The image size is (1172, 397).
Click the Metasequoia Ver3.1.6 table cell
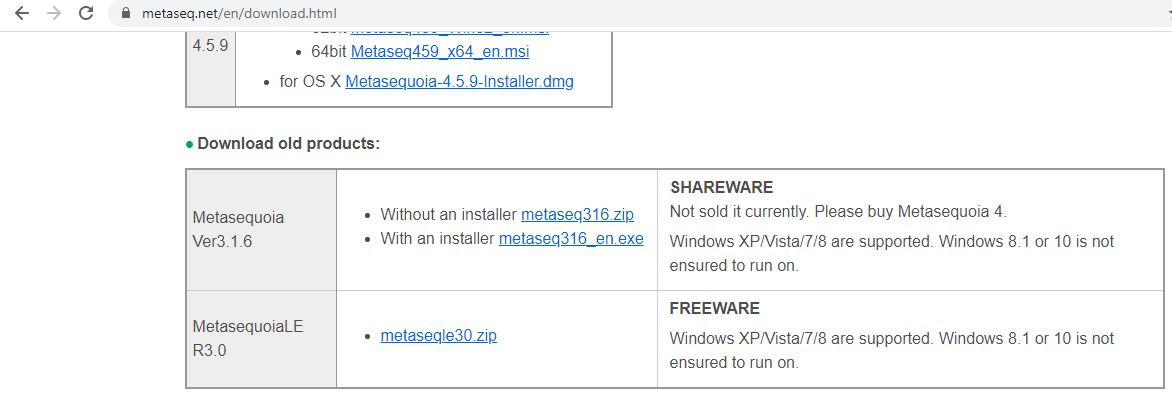(261, 230)
